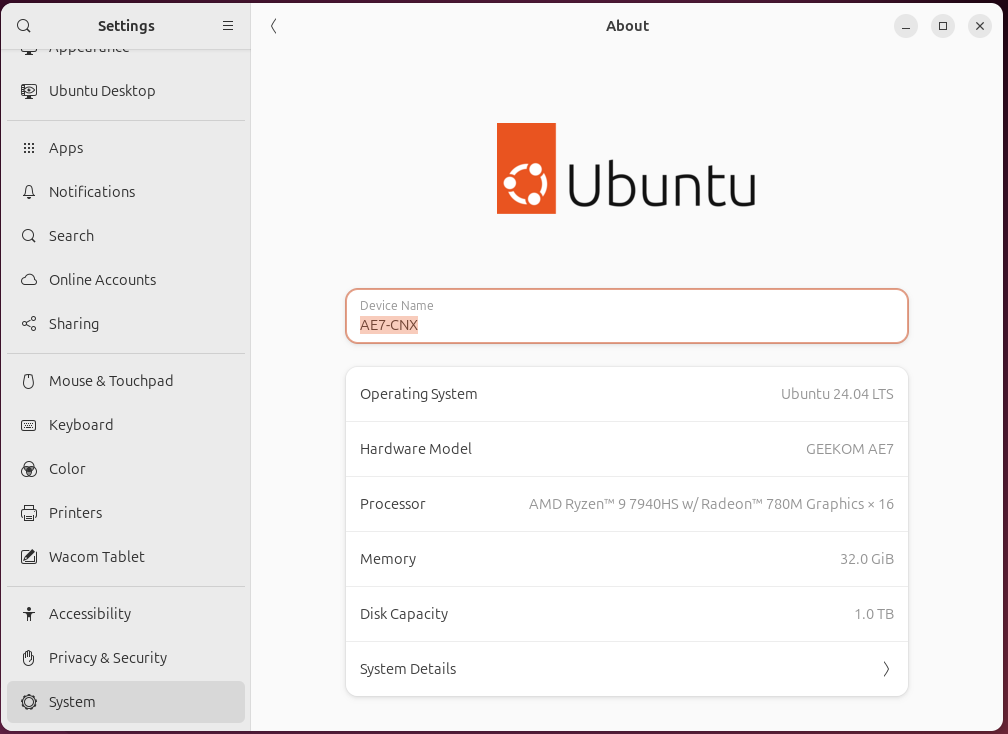1008x734 pixels.
Task: Click the Privacy & Security hand icon
Action: click(x=29, y=658)
